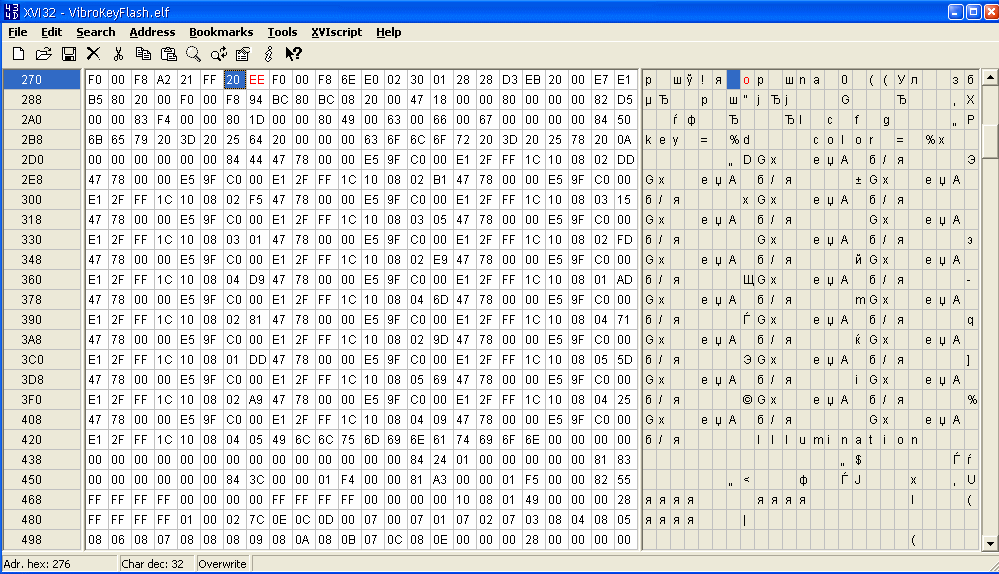999x574 pixels.
Task: Select address row 420
Action: (42, 440)
